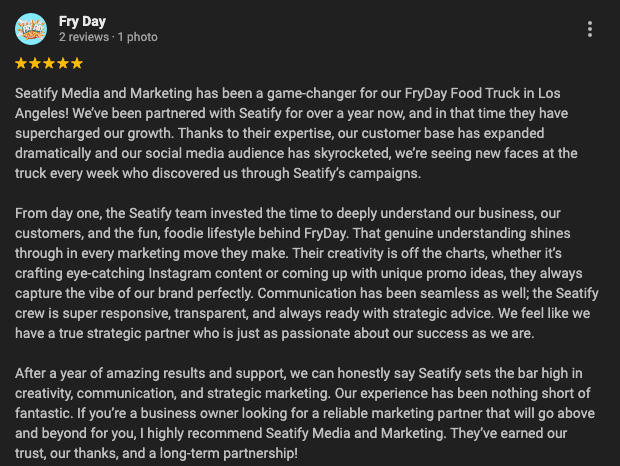Click the Fry Day profile avatar
The height and width of the screenshot is (466, 620).
(31, 29)
